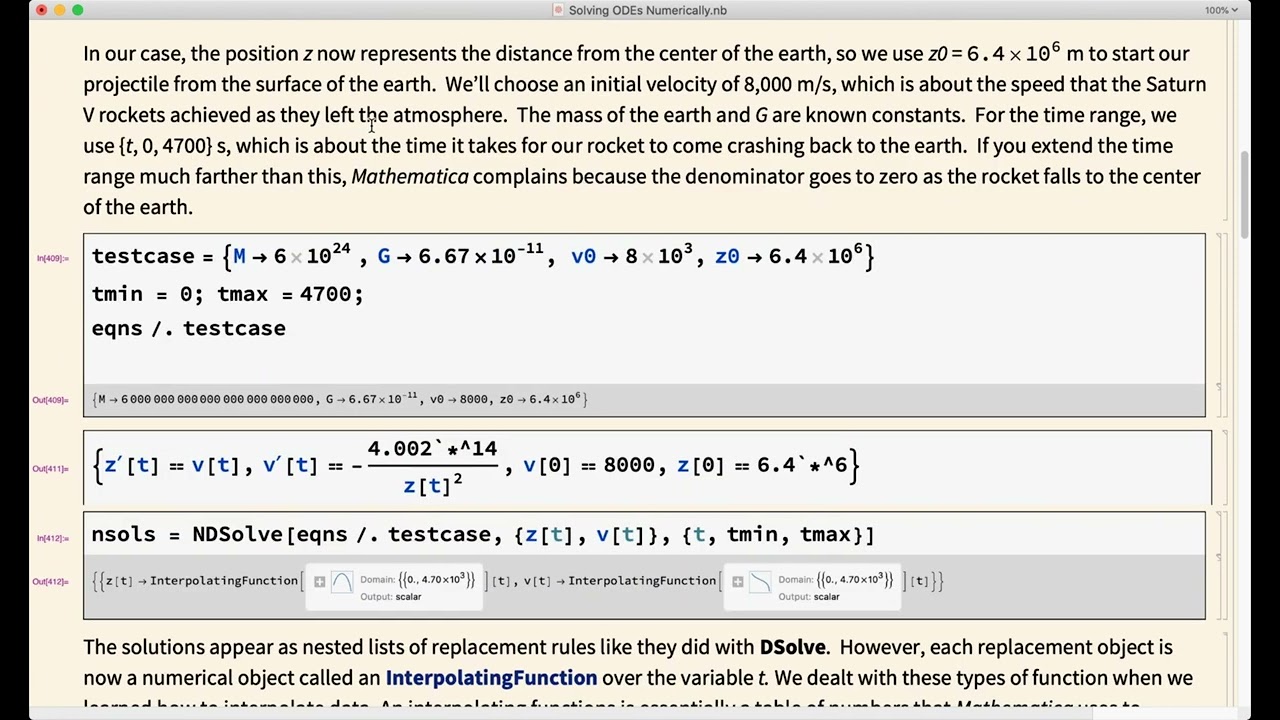The width and height of the screenshot is (1280, 720).
Task: Click the z0 → 6.4 × 10^6 rule in input
Action: pos(788,256)
